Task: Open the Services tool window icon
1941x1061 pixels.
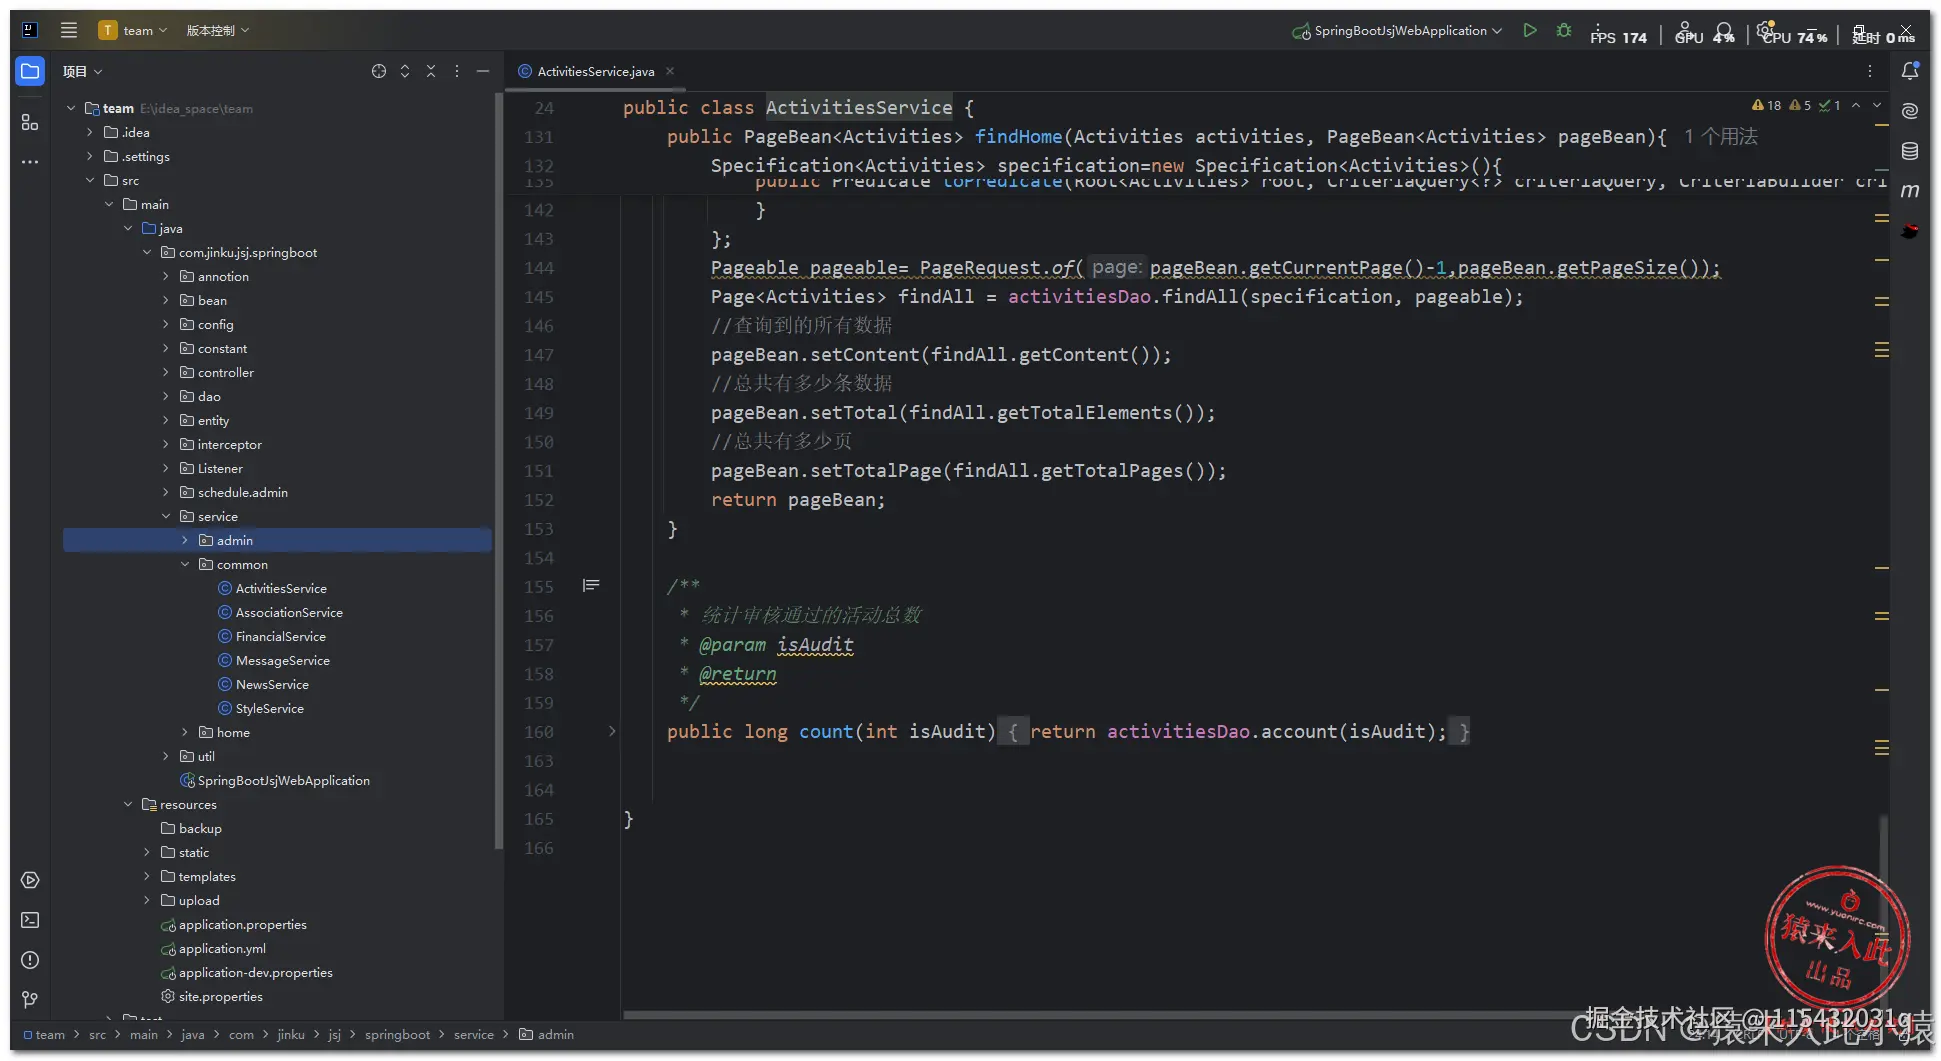Action: (30, 880)
